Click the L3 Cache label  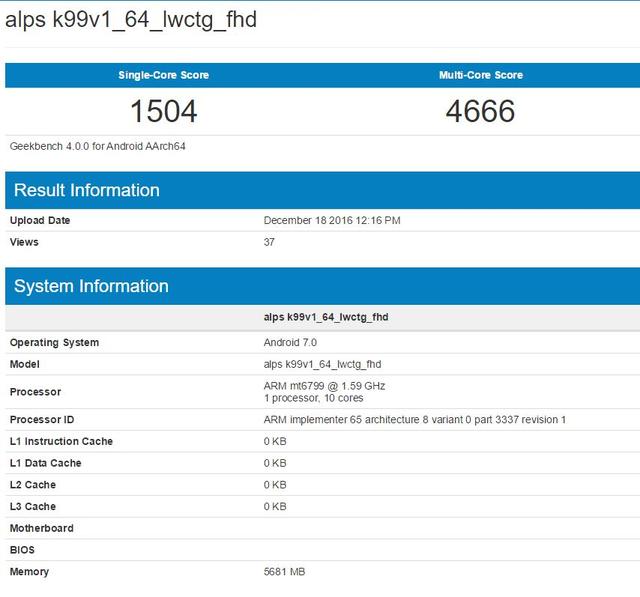[33, 506]
